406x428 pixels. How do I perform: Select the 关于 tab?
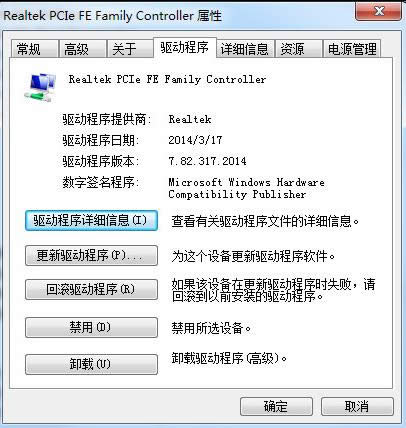click(130, 49)
